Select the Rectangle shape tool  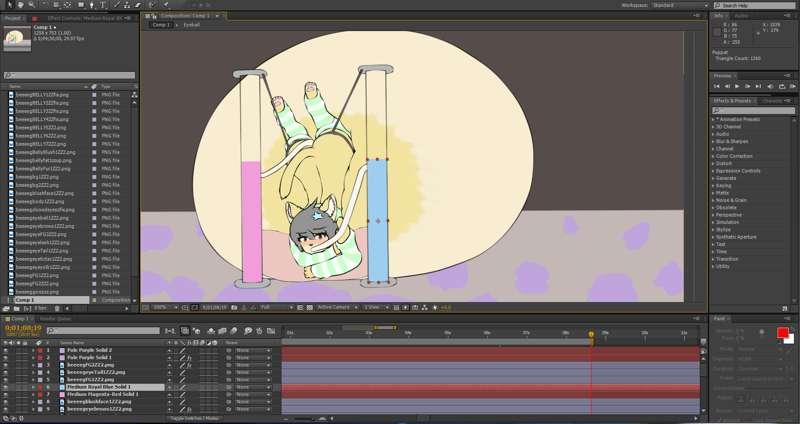click(81, 5)
